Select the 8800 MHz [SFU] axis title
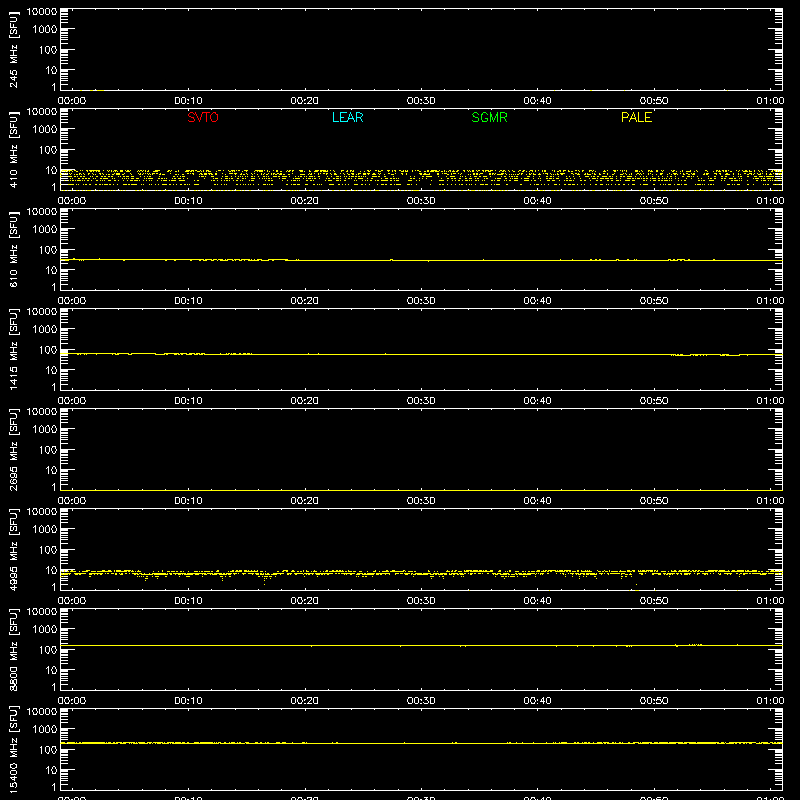This screenshot has width=800, height=800. [x=13, y=649]
